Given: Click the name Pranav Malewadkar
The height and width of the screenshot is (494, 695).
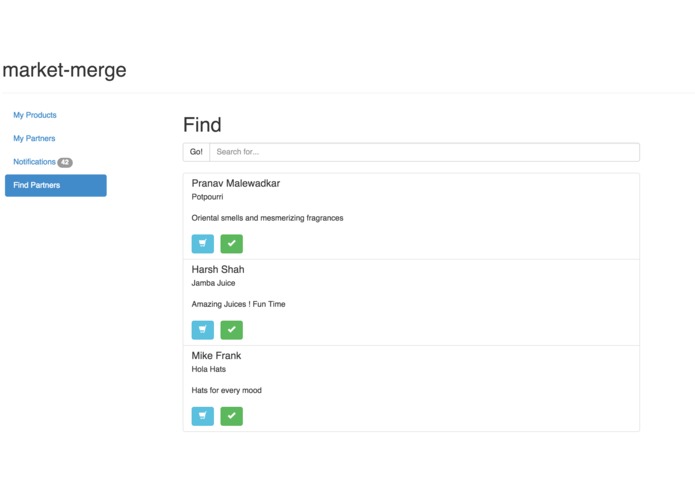Looking at the screenshot, I should (236, 183).
